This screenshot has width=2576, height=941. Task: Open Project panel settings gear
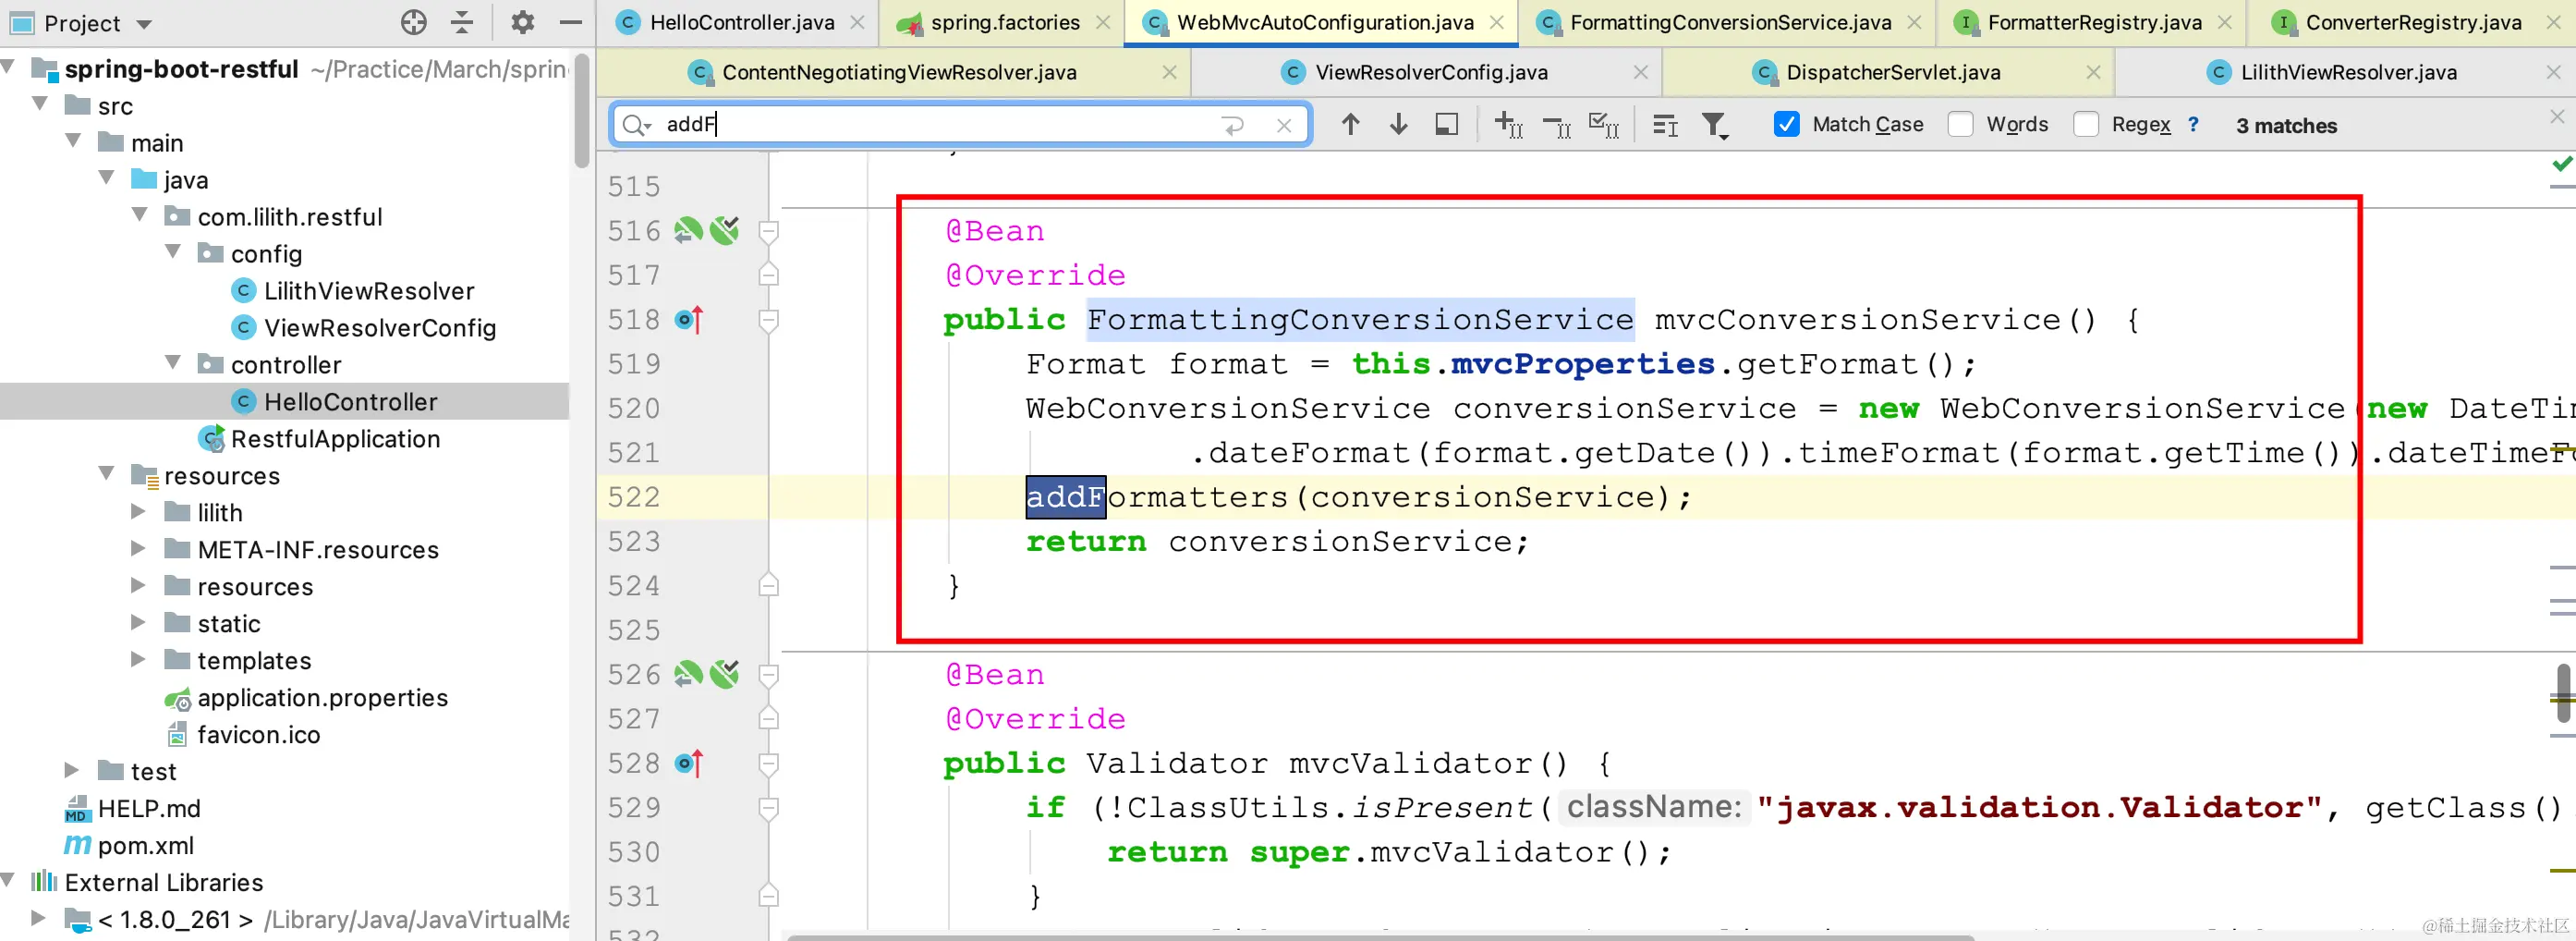coord(522,22)
